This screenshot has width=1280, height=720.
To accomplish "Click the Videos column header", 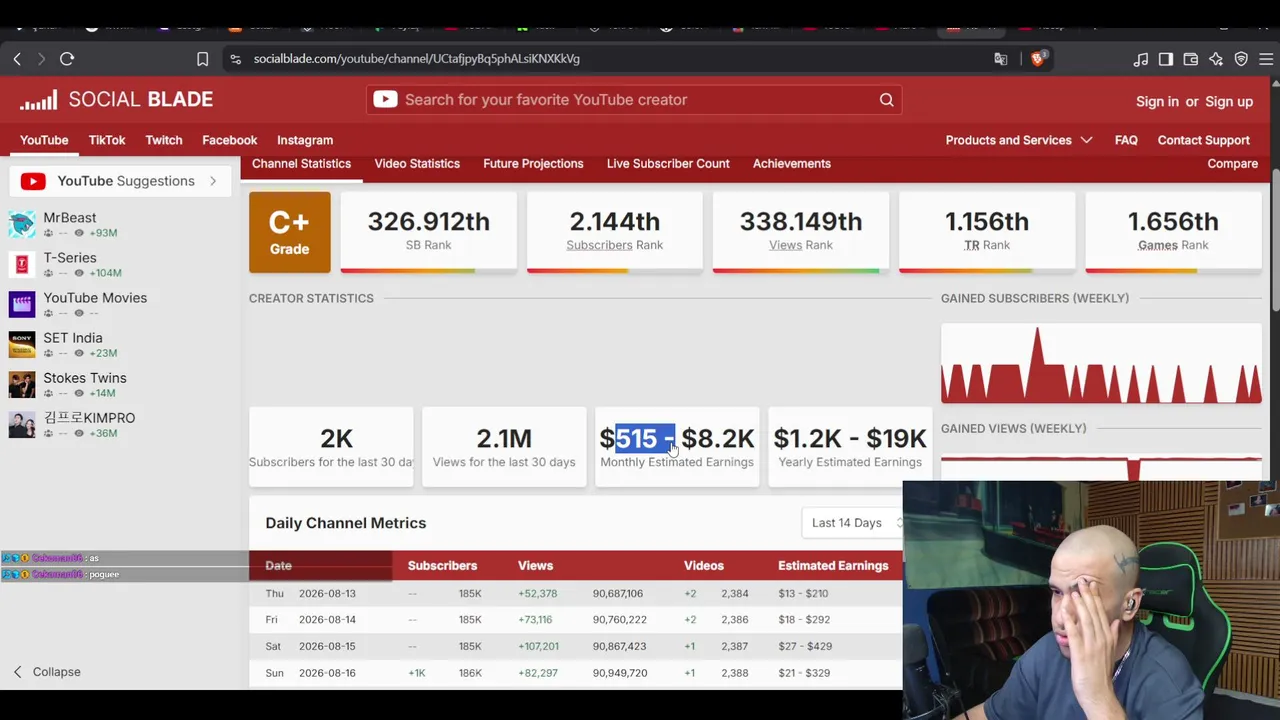I will 704,566.
